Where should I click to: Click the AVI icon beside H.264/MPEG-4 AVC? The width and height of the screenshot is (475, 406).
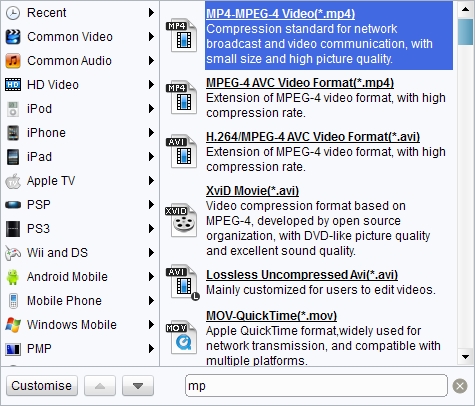tap(182, 151)
